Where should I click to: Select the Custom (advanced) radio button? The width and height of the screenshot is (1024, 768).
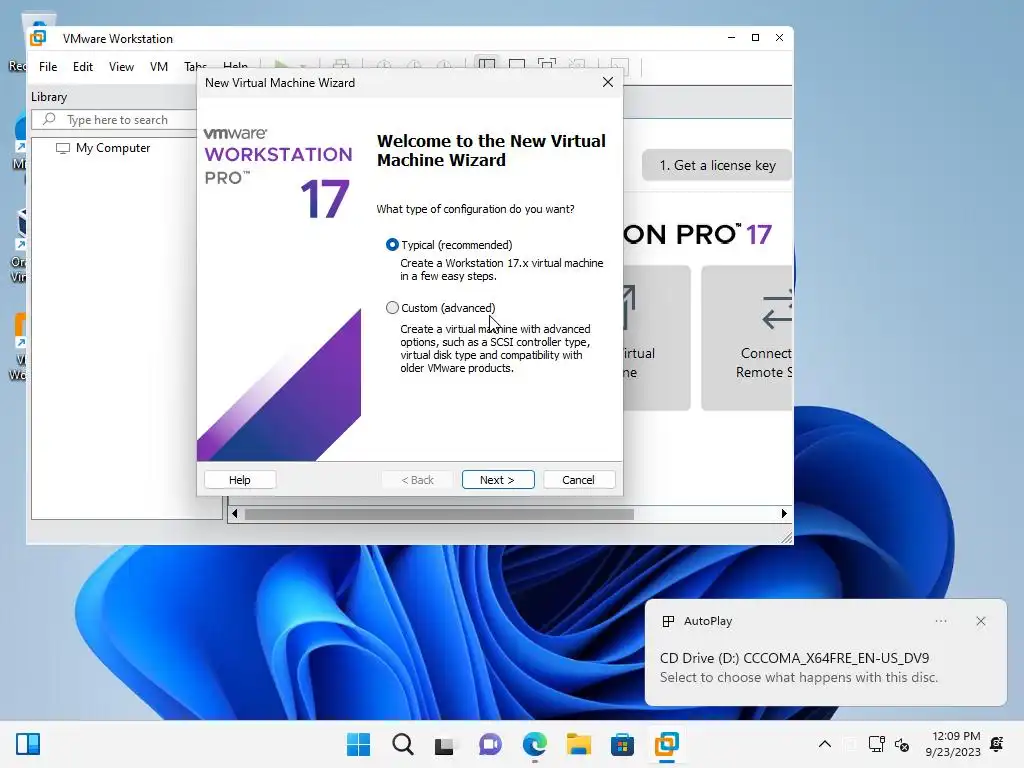[392, 308]
